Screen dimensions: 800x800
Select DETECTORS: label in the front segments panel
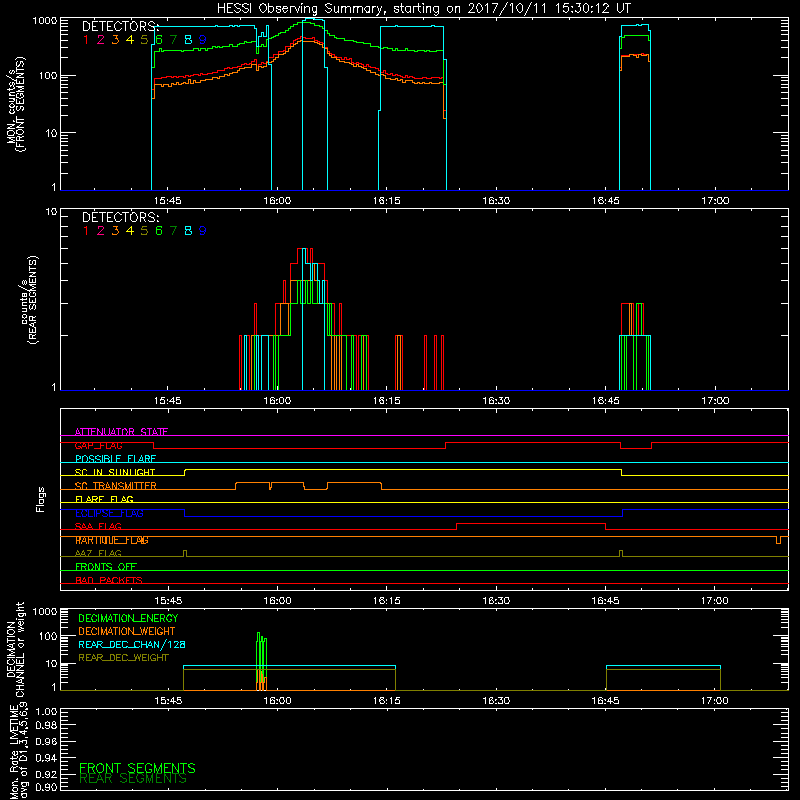coord(120,26)
